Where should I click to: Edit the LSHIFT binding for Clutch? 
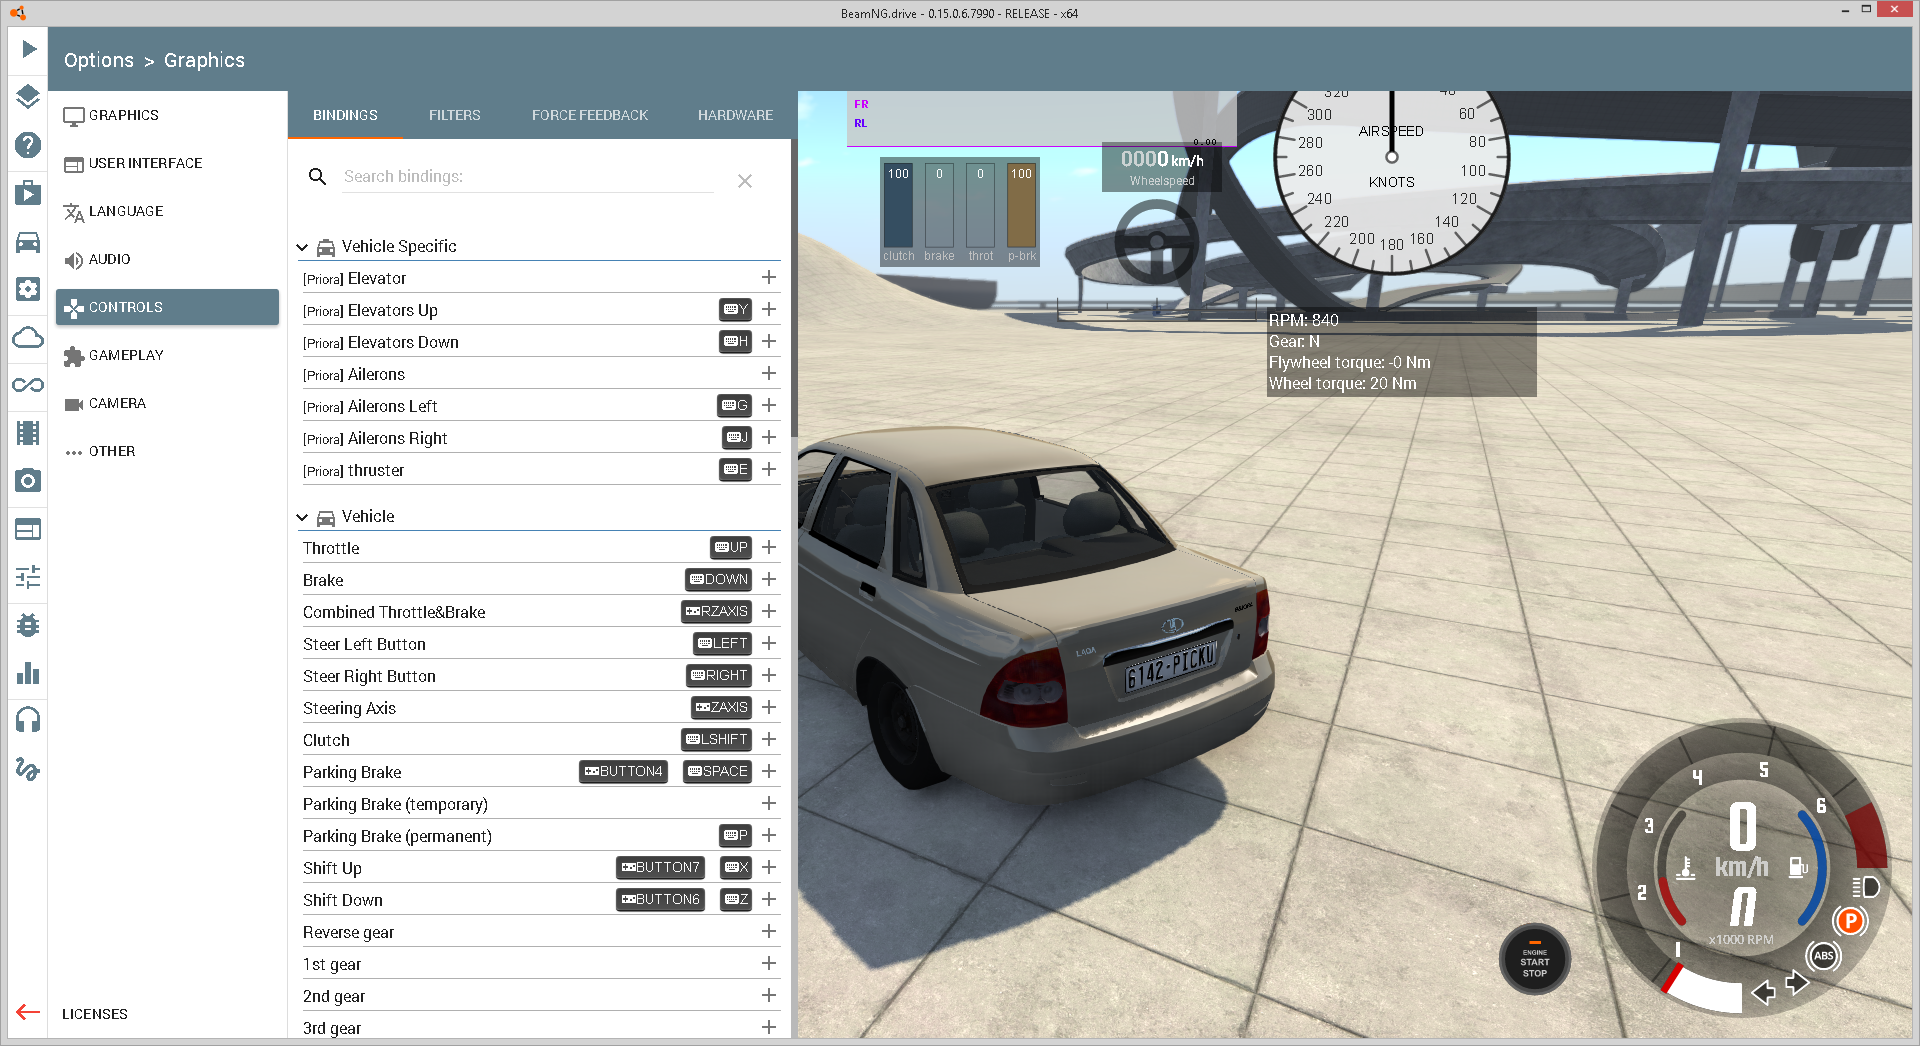716,740
